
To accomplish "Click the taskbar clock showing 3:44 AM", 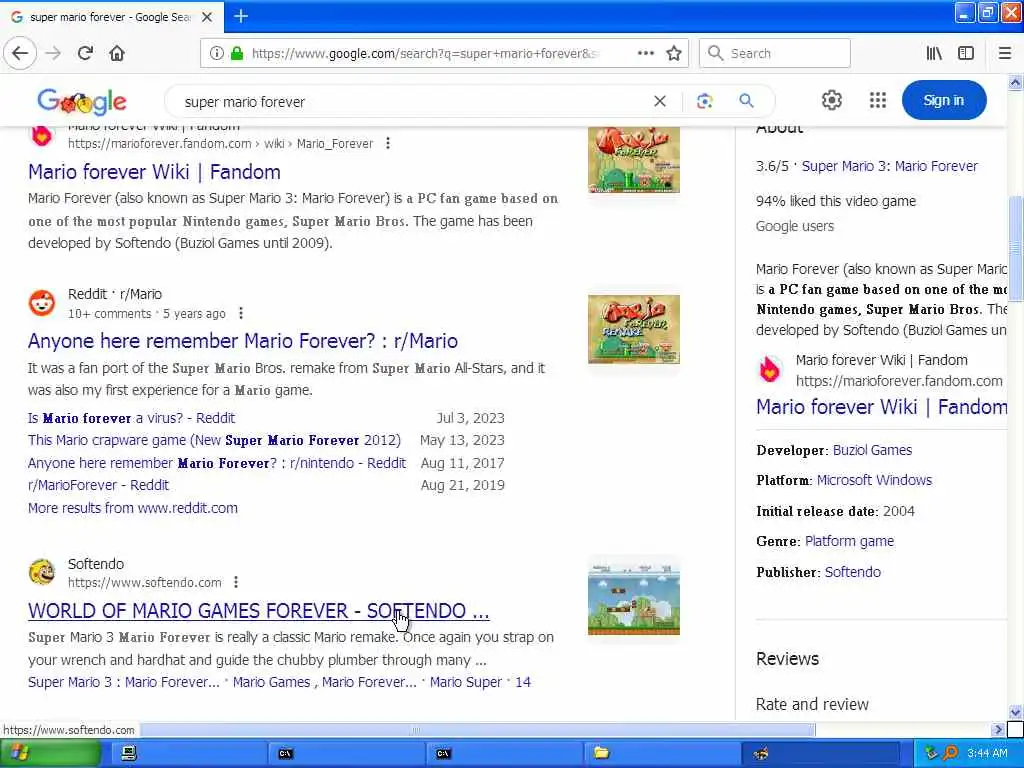I will (x=987, y=753).
